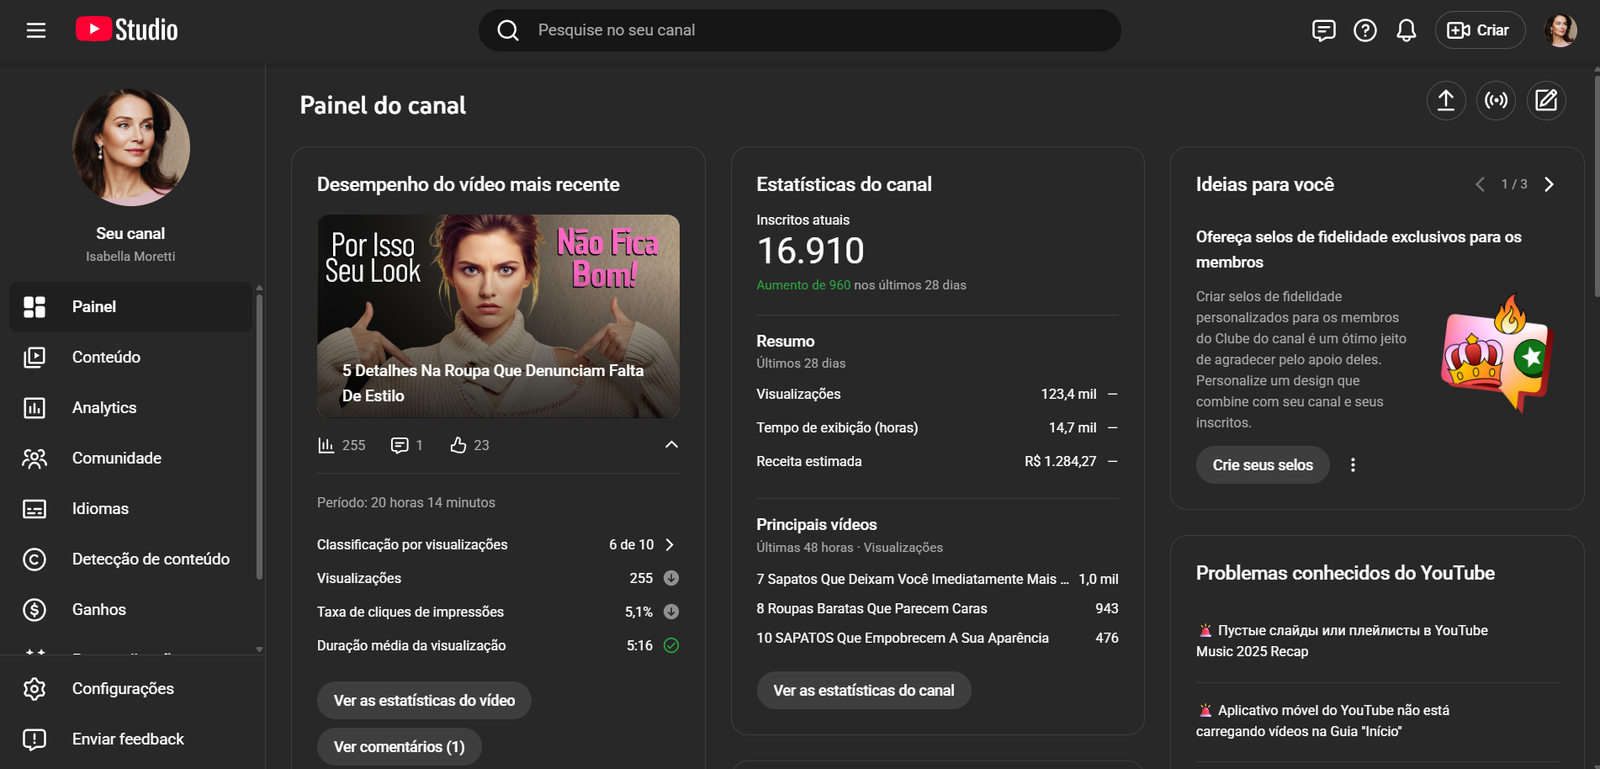Viewport: 1600px width, 769px height.
Task: Open the latest video thumbnail
Action: (498, 315)
